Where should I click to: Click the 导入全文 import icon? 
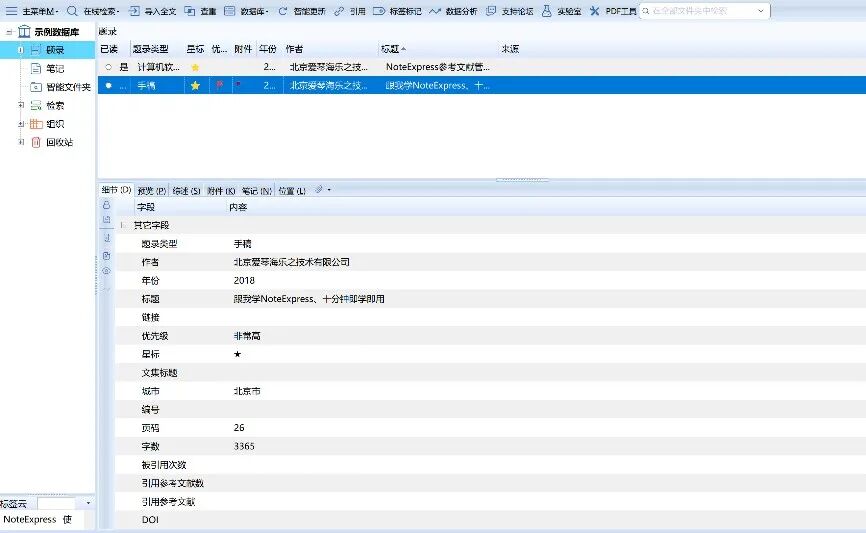click(x=134, y=11)
